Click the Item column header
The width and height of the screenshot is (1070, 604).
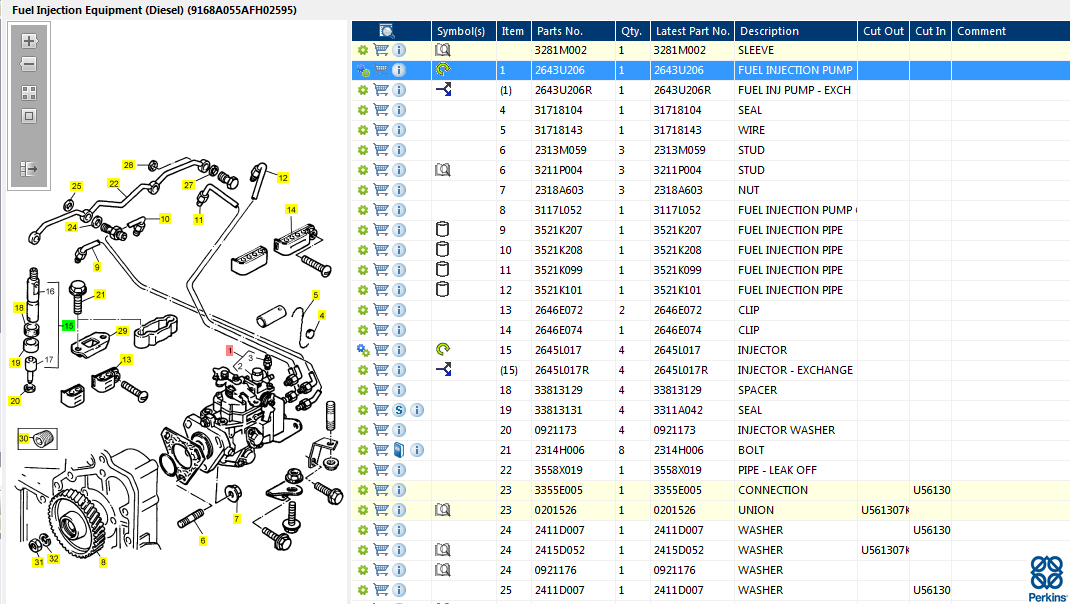point(513,31)
